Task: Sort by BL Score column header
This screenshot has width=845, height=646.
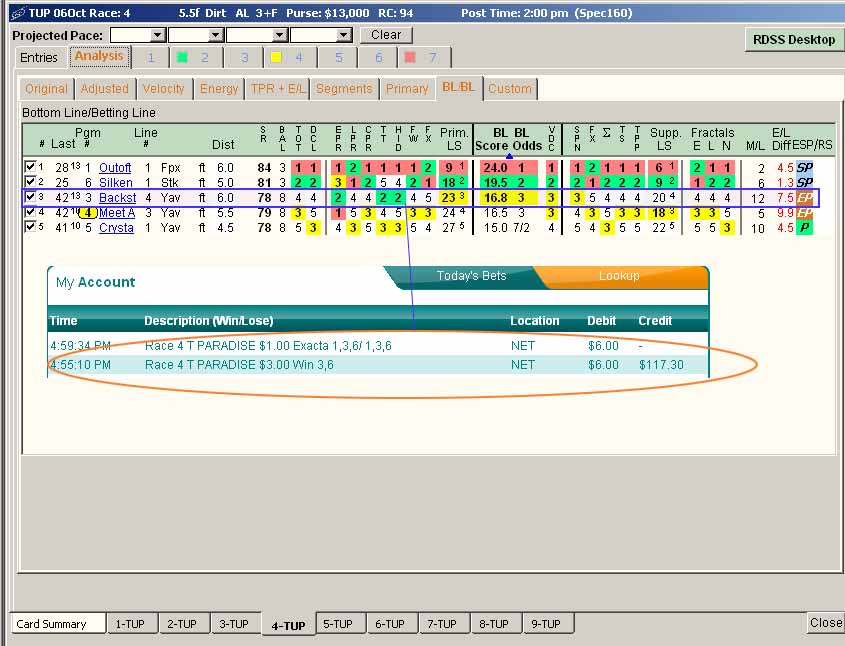Action: [x=493, y=139]
